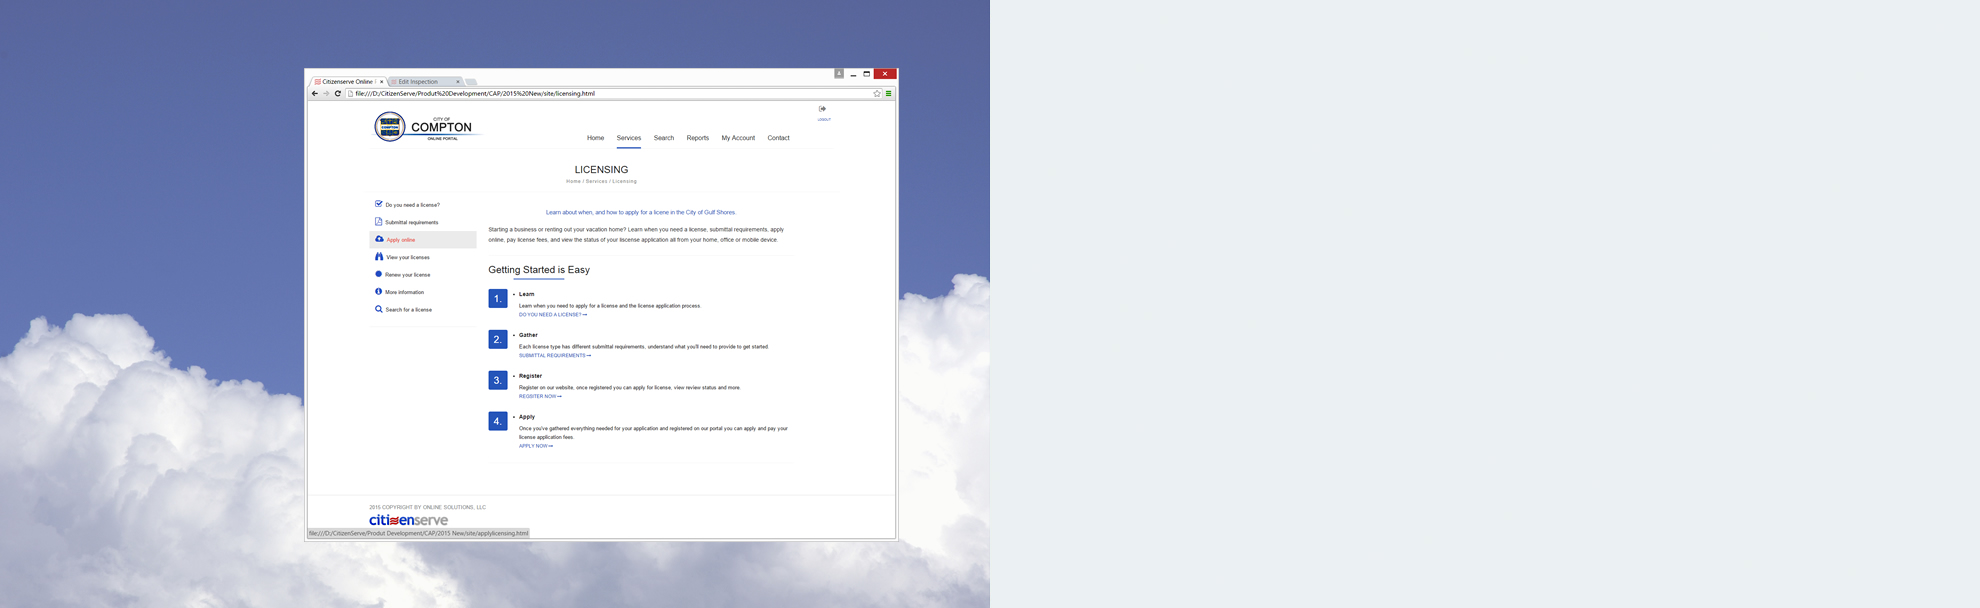Screen dimensions: 1980x608
Task: Click the magnifier Search for a license icon
Action: [x=378, y=309]
